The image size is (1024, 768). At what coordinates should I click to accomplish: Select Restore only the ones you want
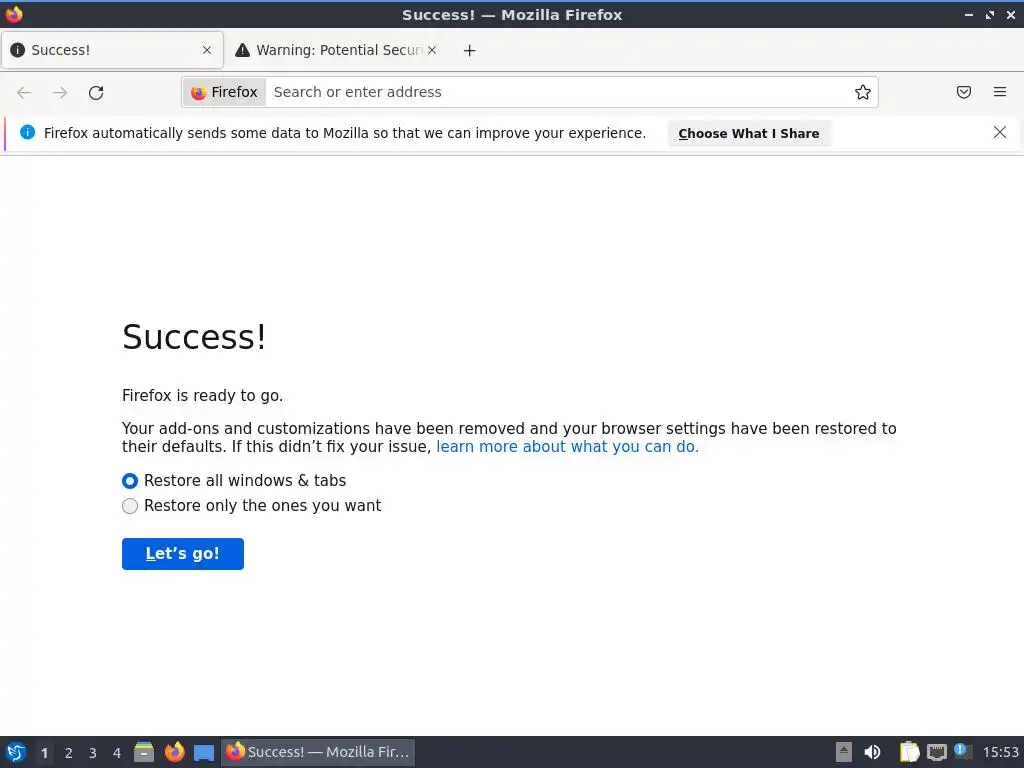[130, 506]
